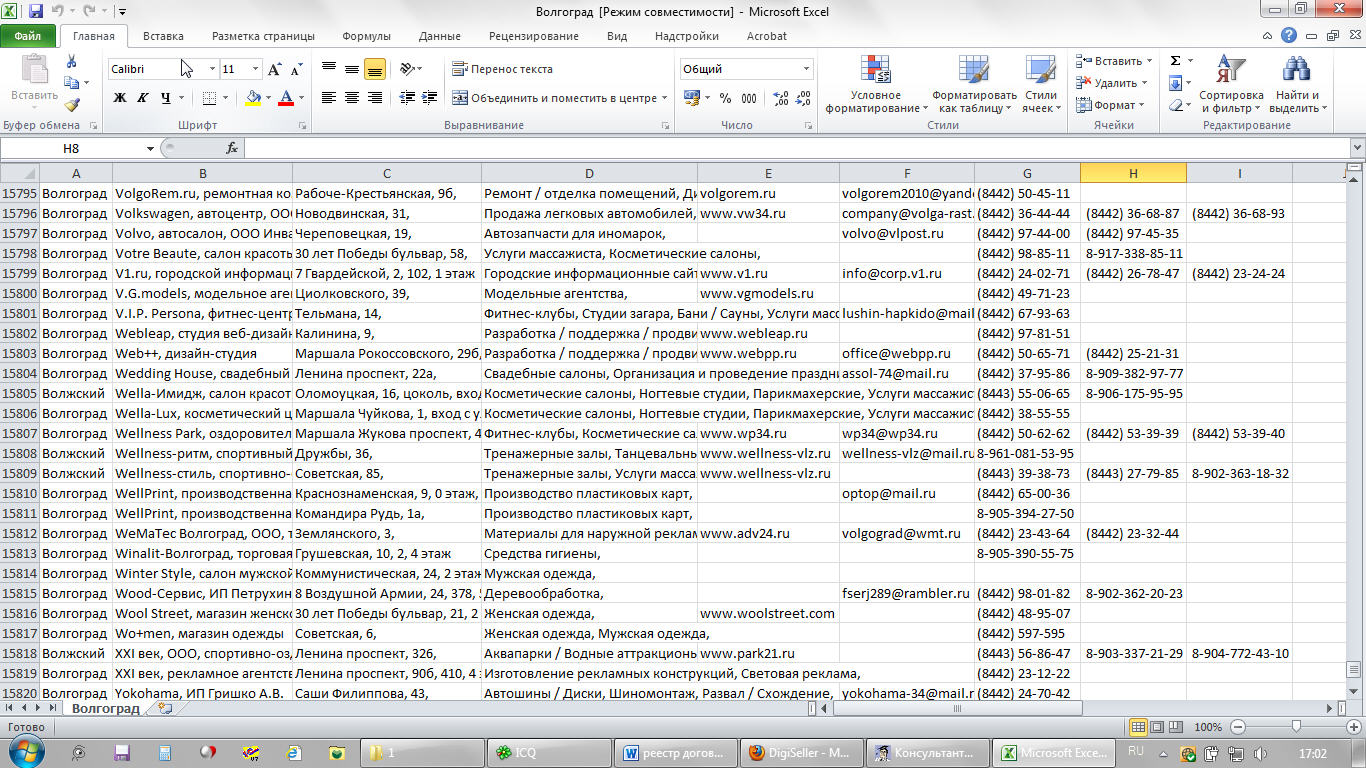This screenshot has width=1366, height=768.
Task: Open Условное форматирование dropdown
Action: point(876,85)
